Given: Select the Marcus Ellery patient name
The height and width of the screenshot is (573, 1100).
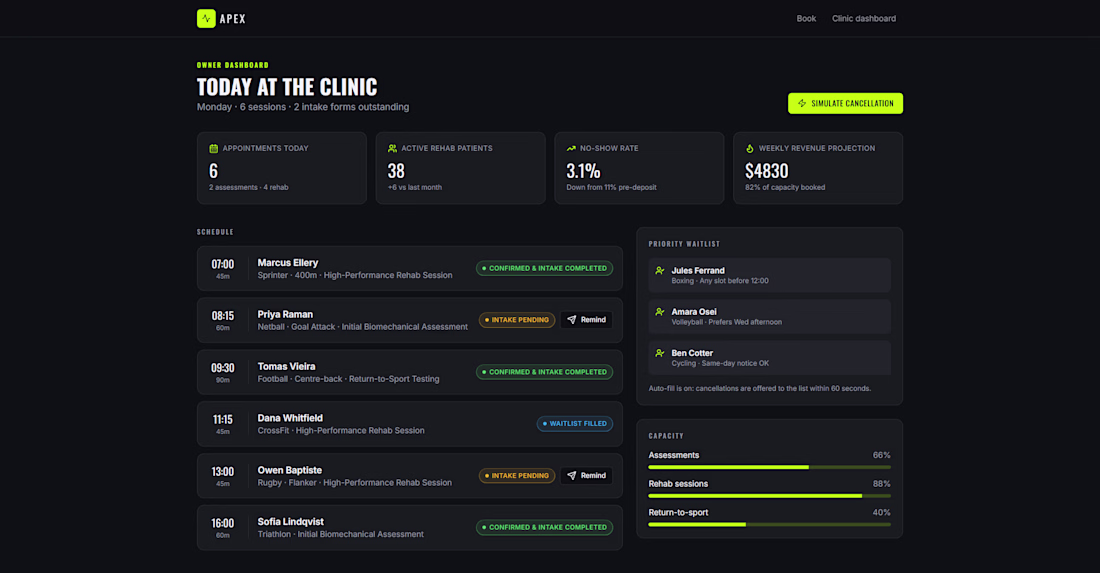Looking at the screenshot, I should pyautogui.click(x=288, y=263).
